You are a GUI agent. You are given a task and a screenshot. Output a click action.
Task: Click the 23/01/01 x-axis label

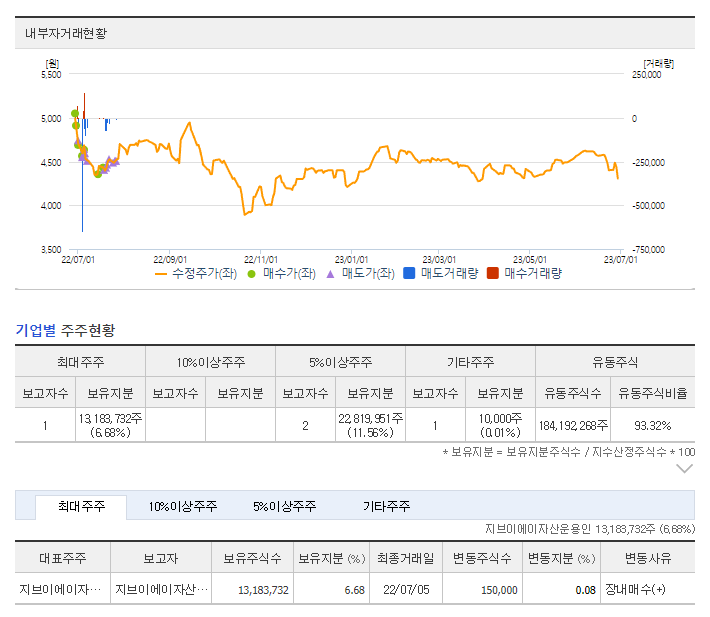(x=351, y=260)
